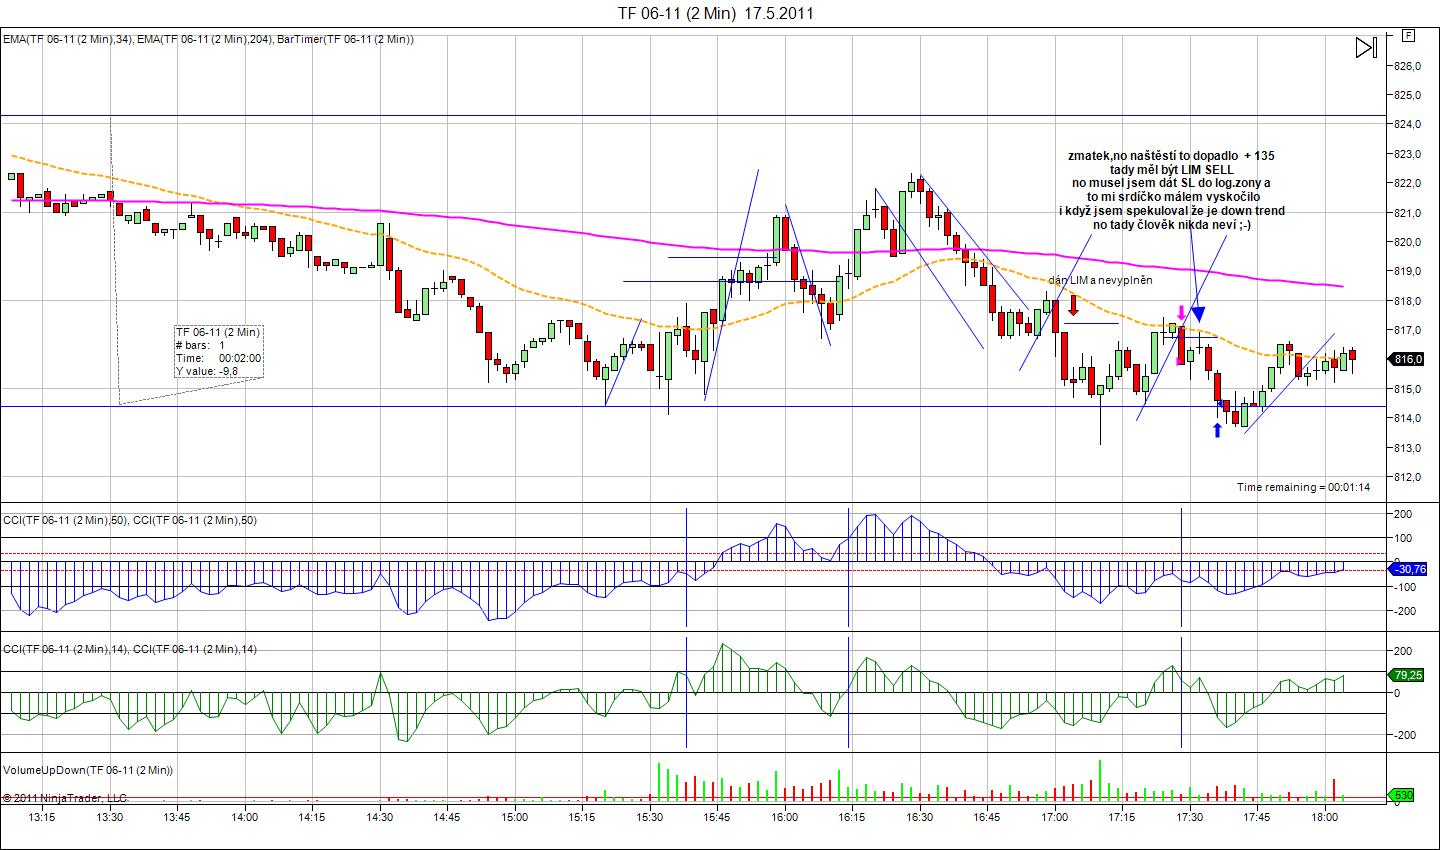Click the 18:00 time axis label
The width and height of the screenshot is (1440, 850).
(1324, 817)
